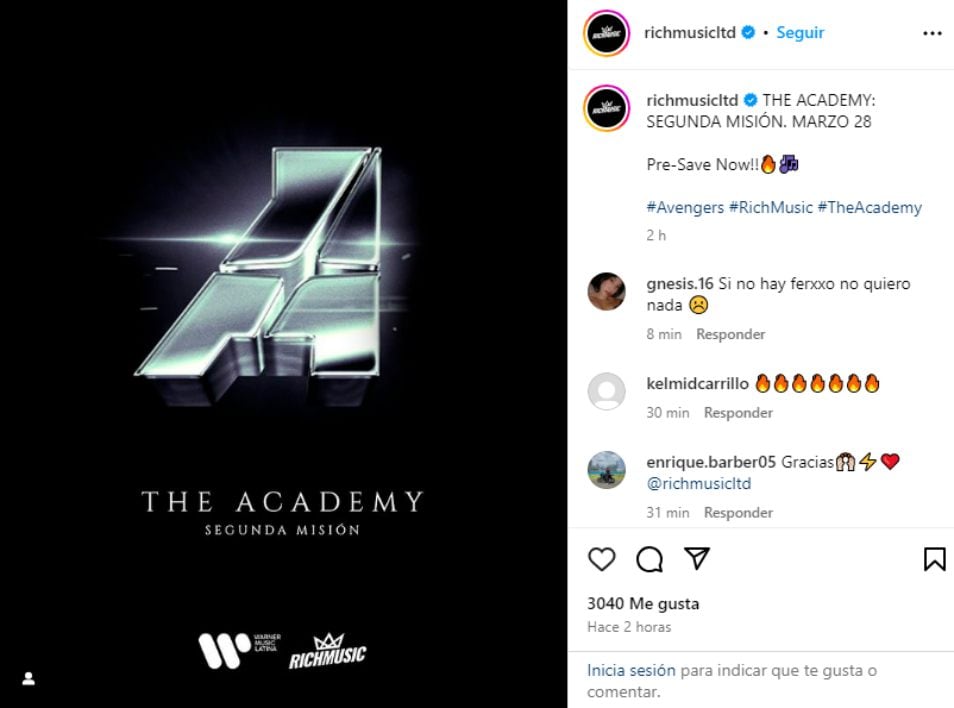Open the richmusicltd profile picture in the header
954x708 pixels.
click(x=606, y=33)
